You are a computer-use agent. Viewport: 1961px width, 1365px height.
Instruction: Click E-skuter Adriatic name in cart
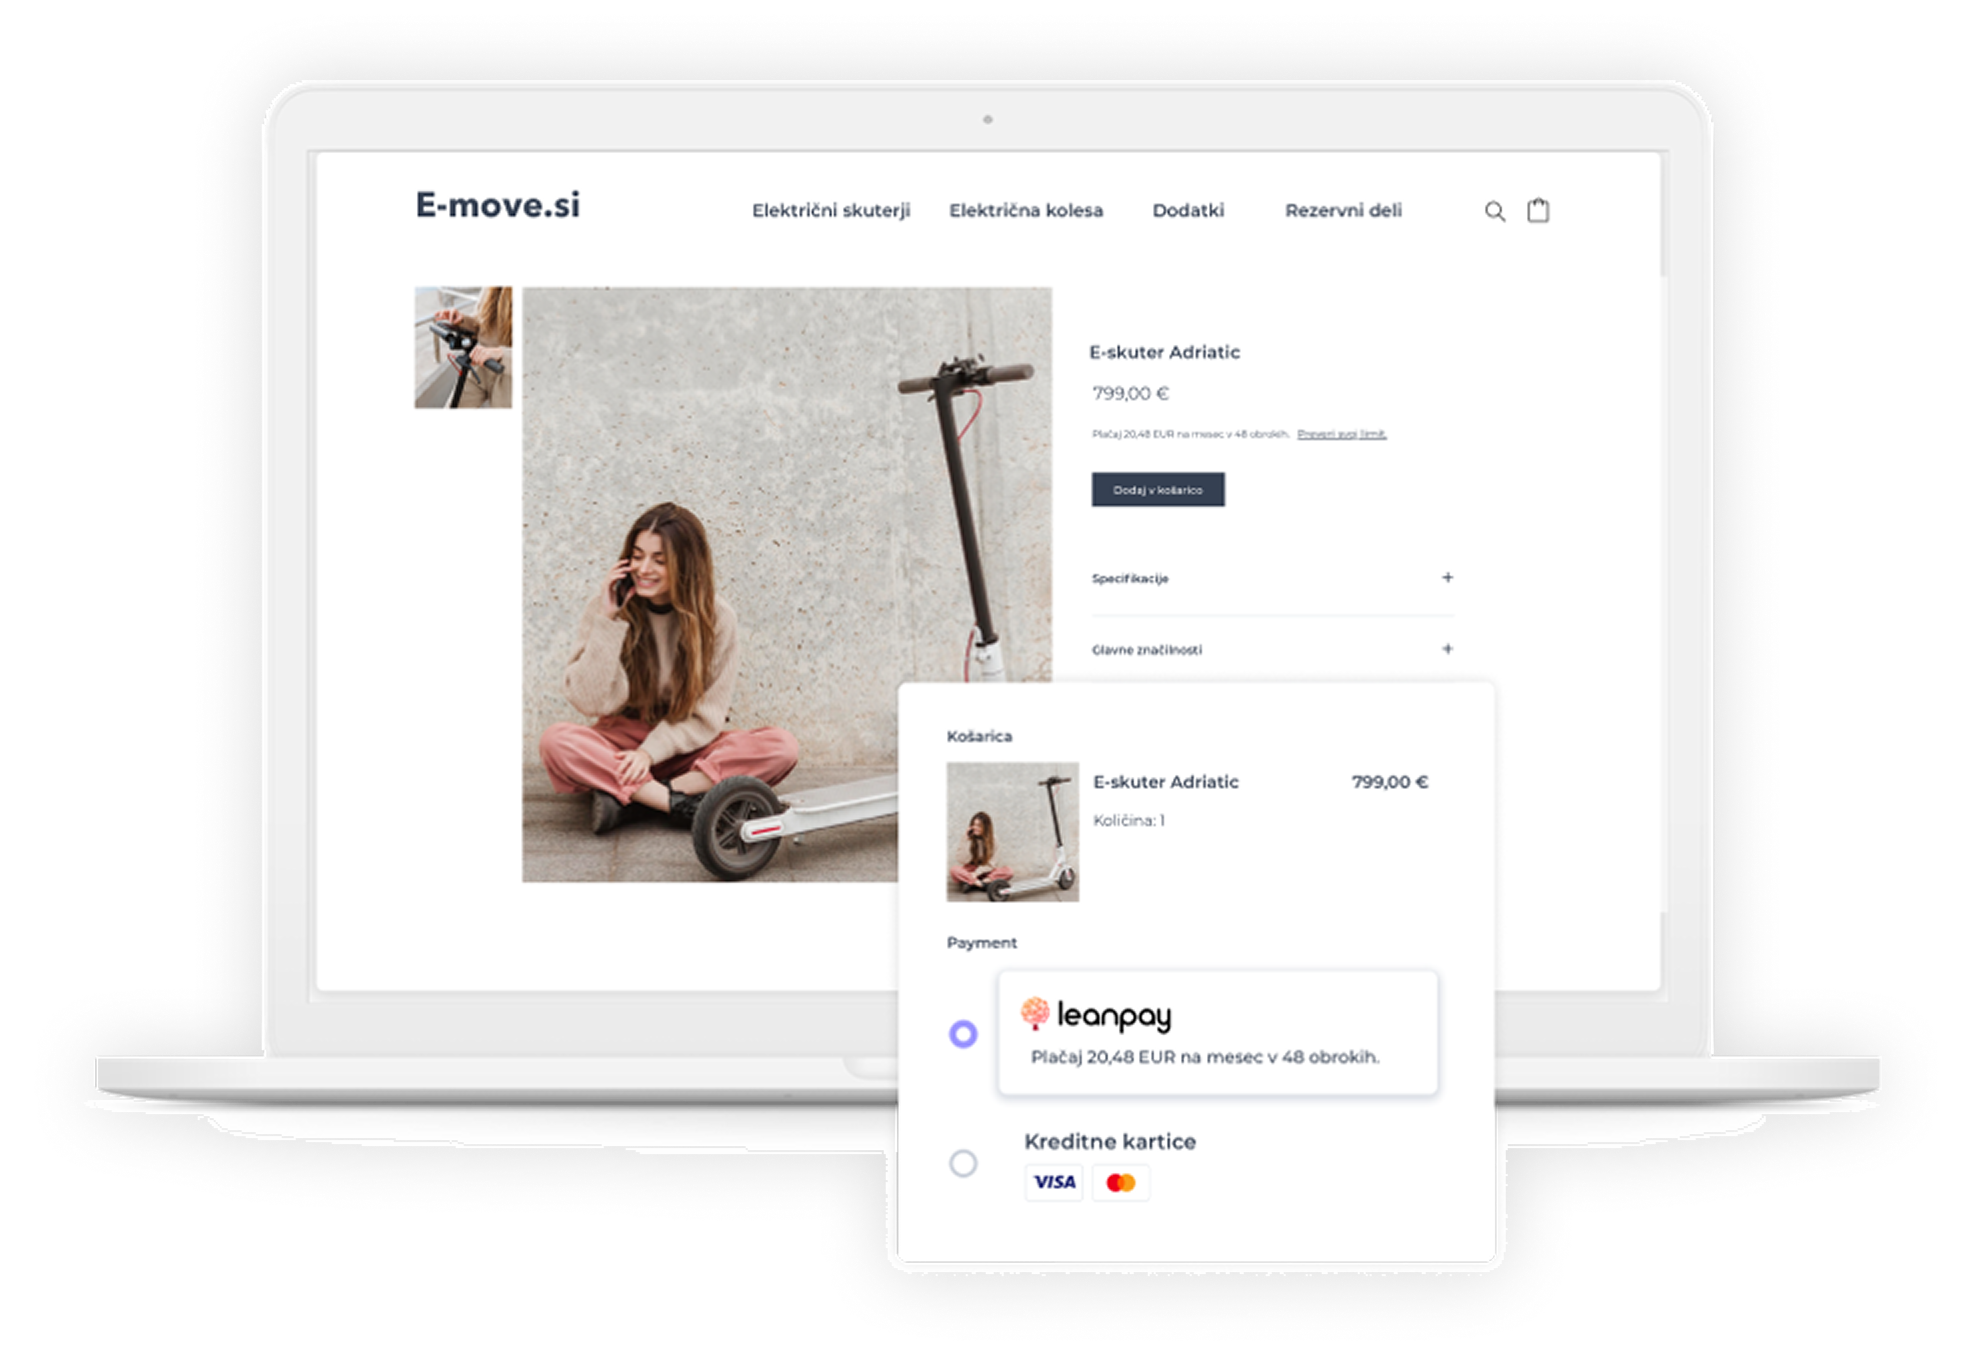[1165, 782]
